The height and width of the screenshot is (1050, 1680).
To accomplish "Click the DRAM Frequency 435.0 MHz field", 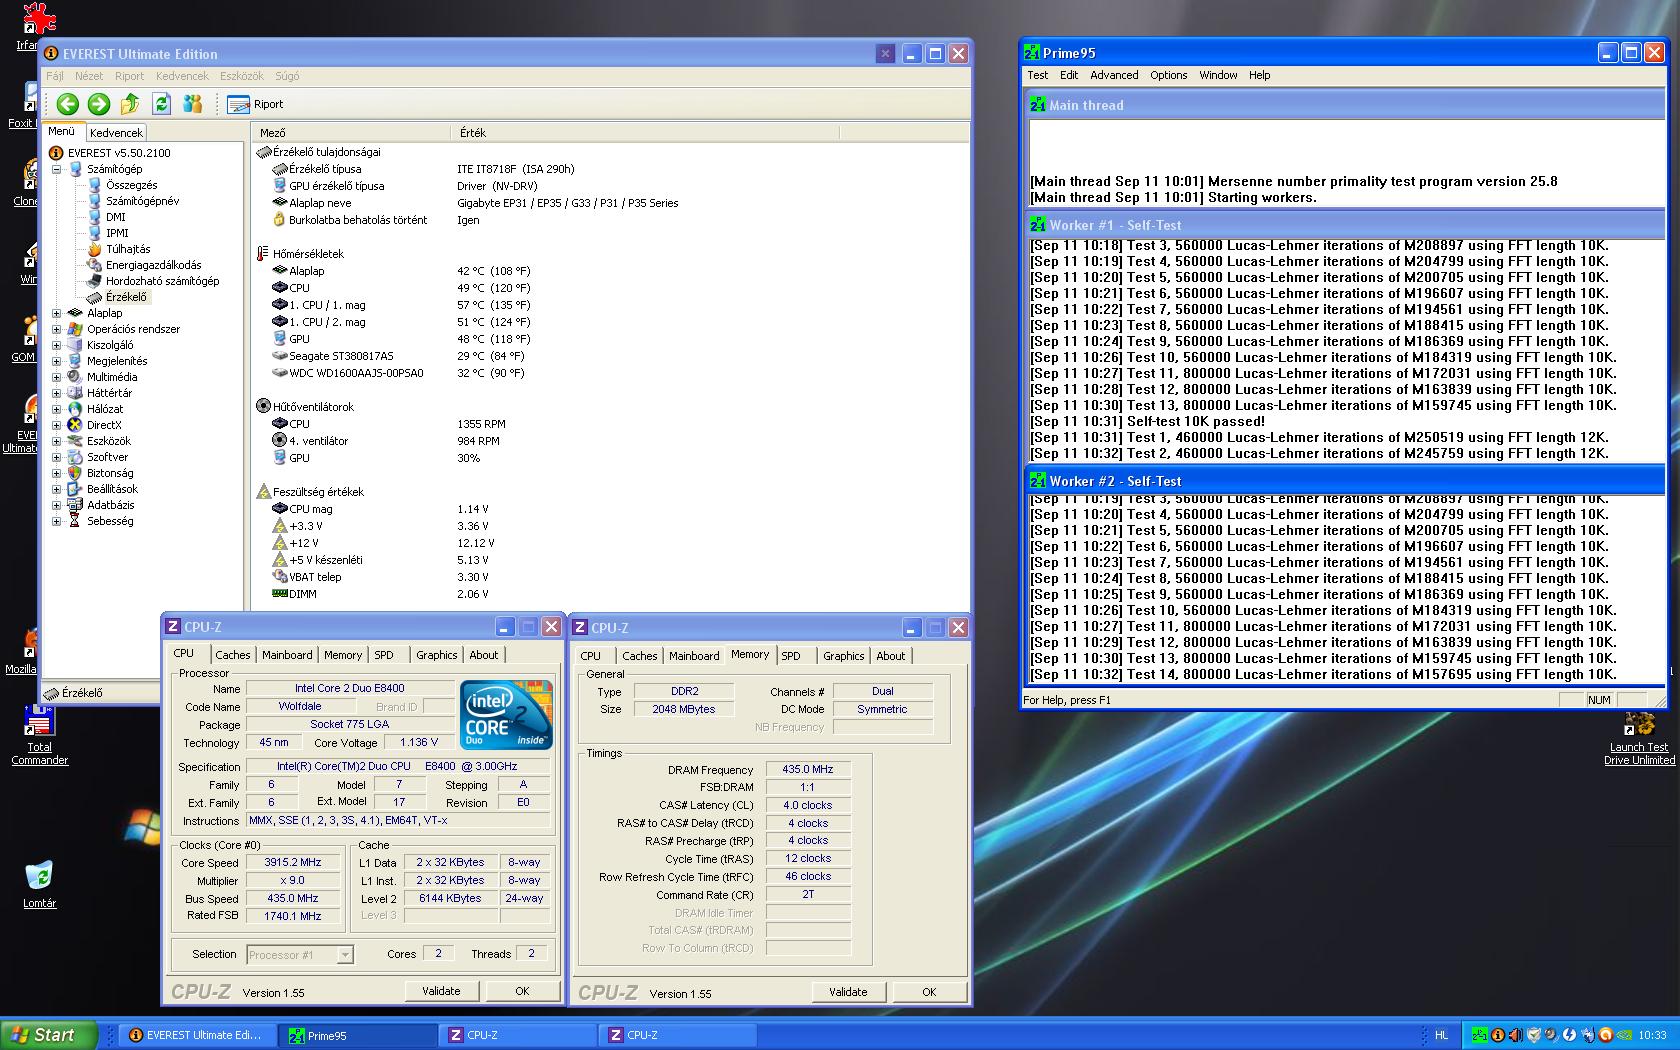I will [x=808, y=769].
